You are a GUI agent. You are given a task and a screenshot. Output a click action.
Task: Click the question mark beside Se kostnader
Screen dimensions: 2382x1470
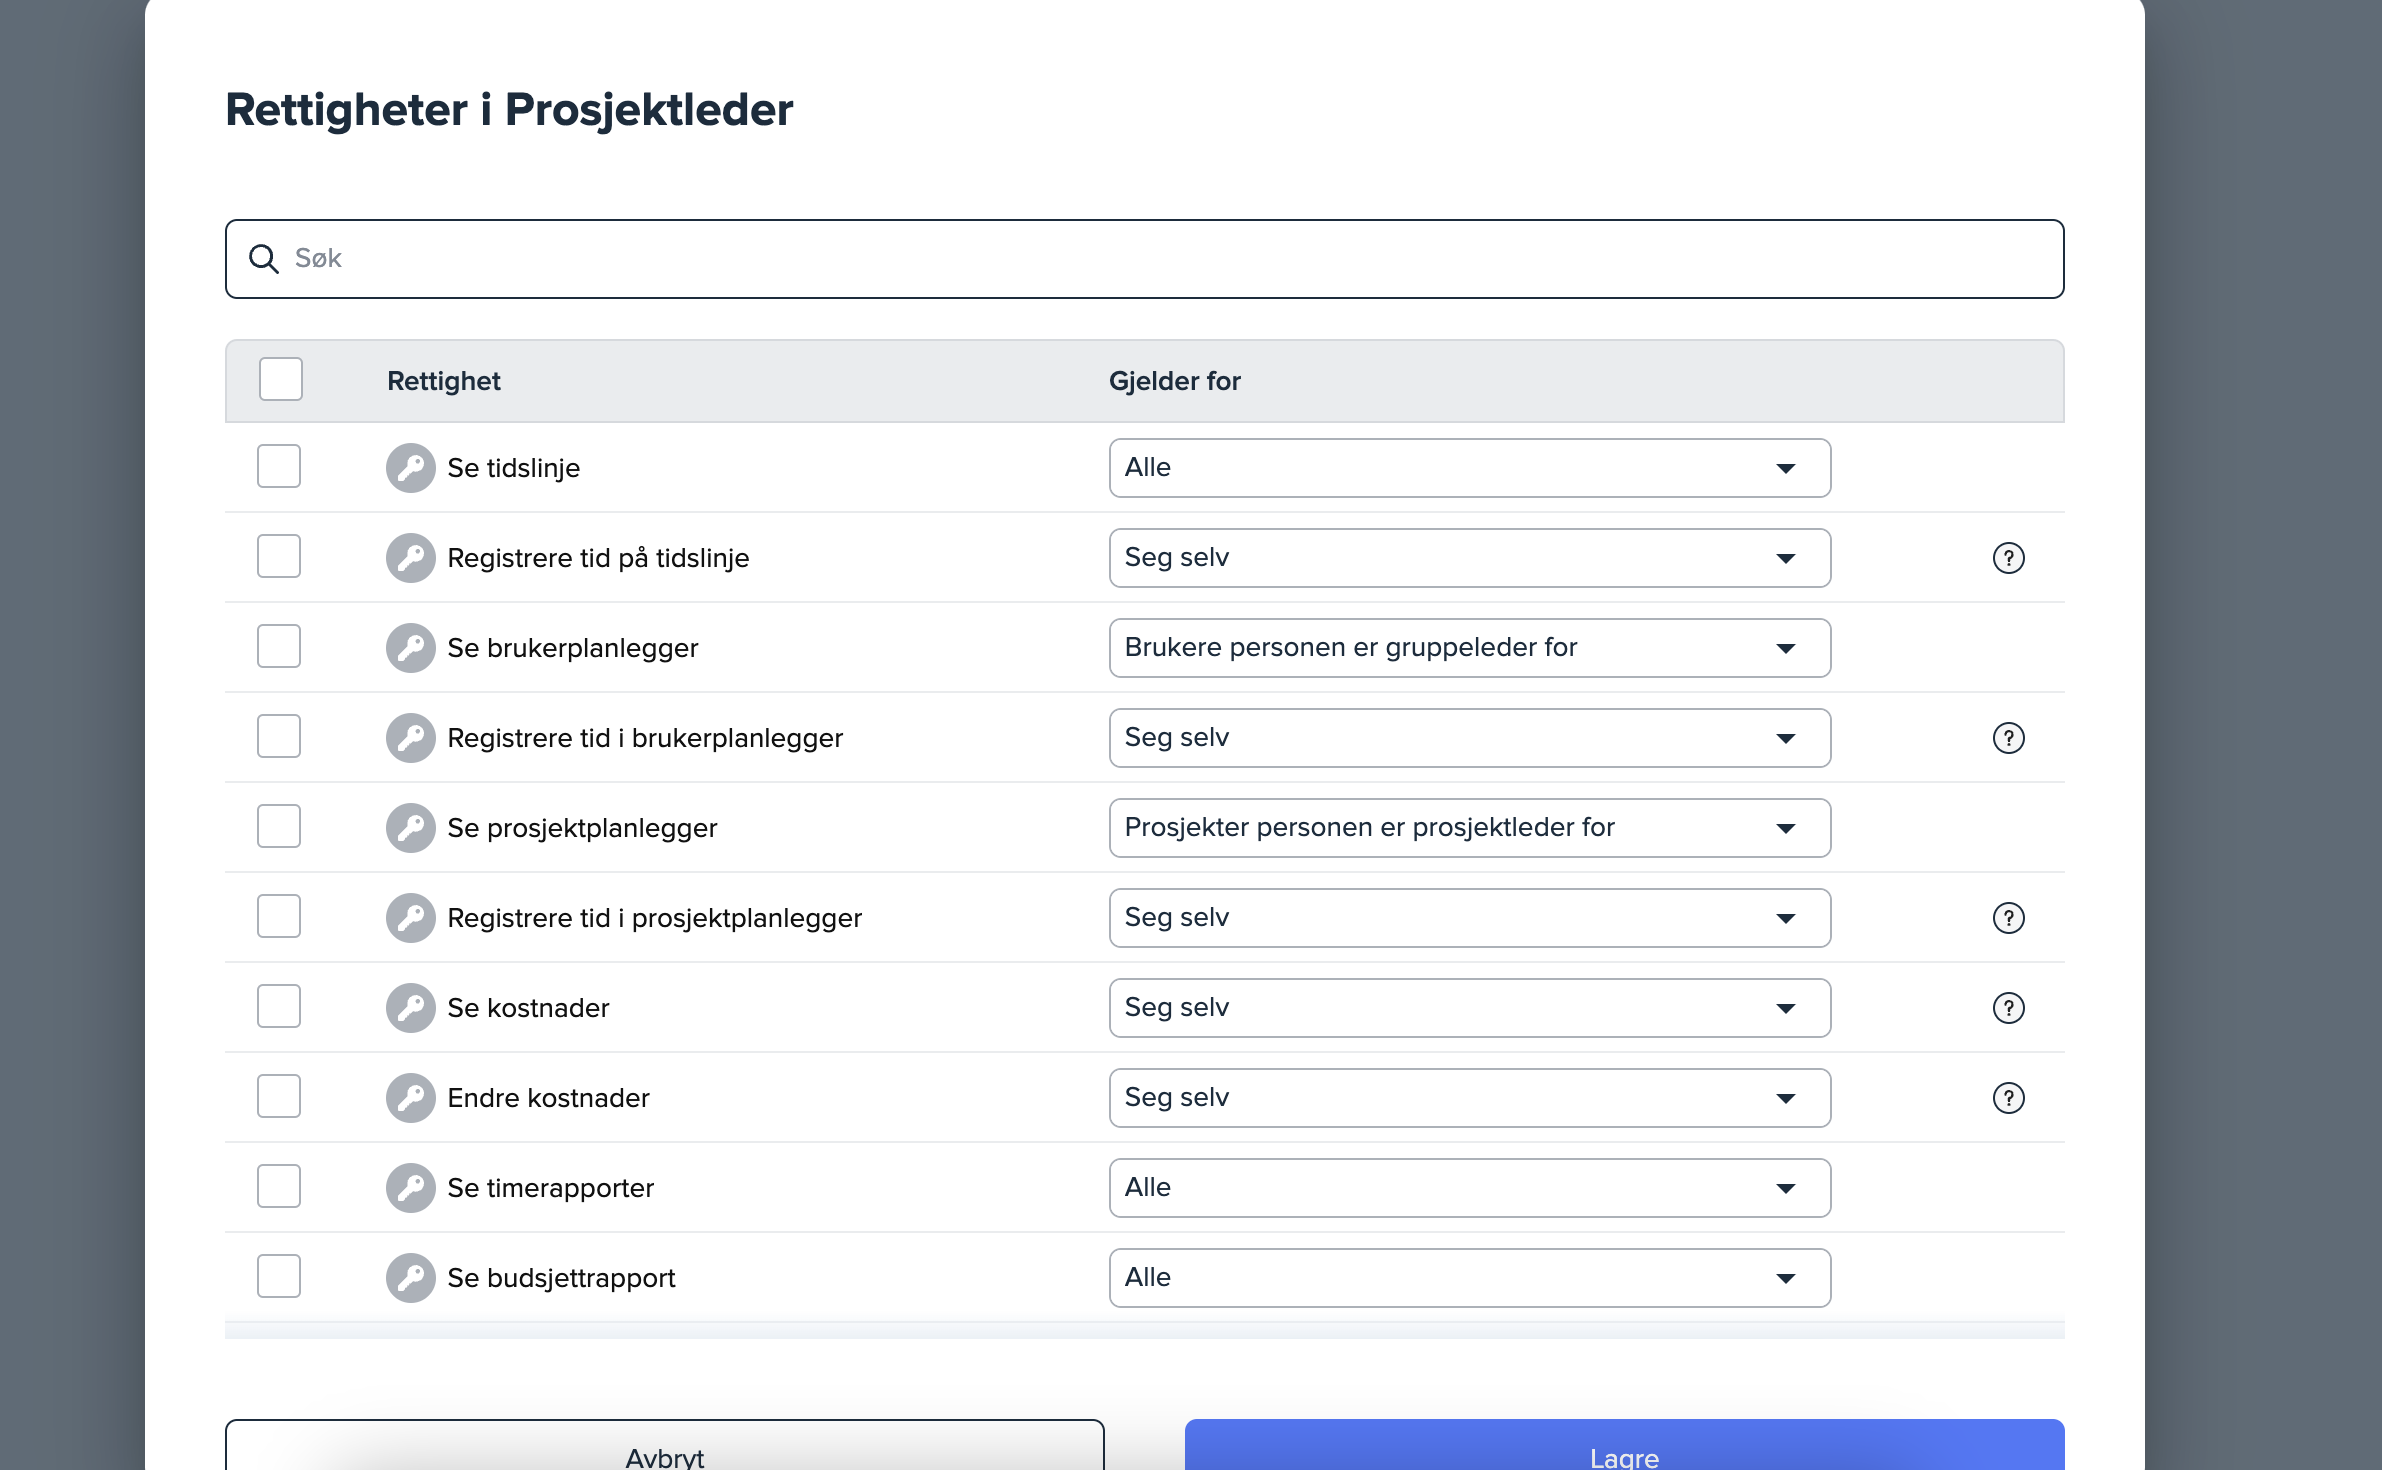(x=2008, y=1008)
